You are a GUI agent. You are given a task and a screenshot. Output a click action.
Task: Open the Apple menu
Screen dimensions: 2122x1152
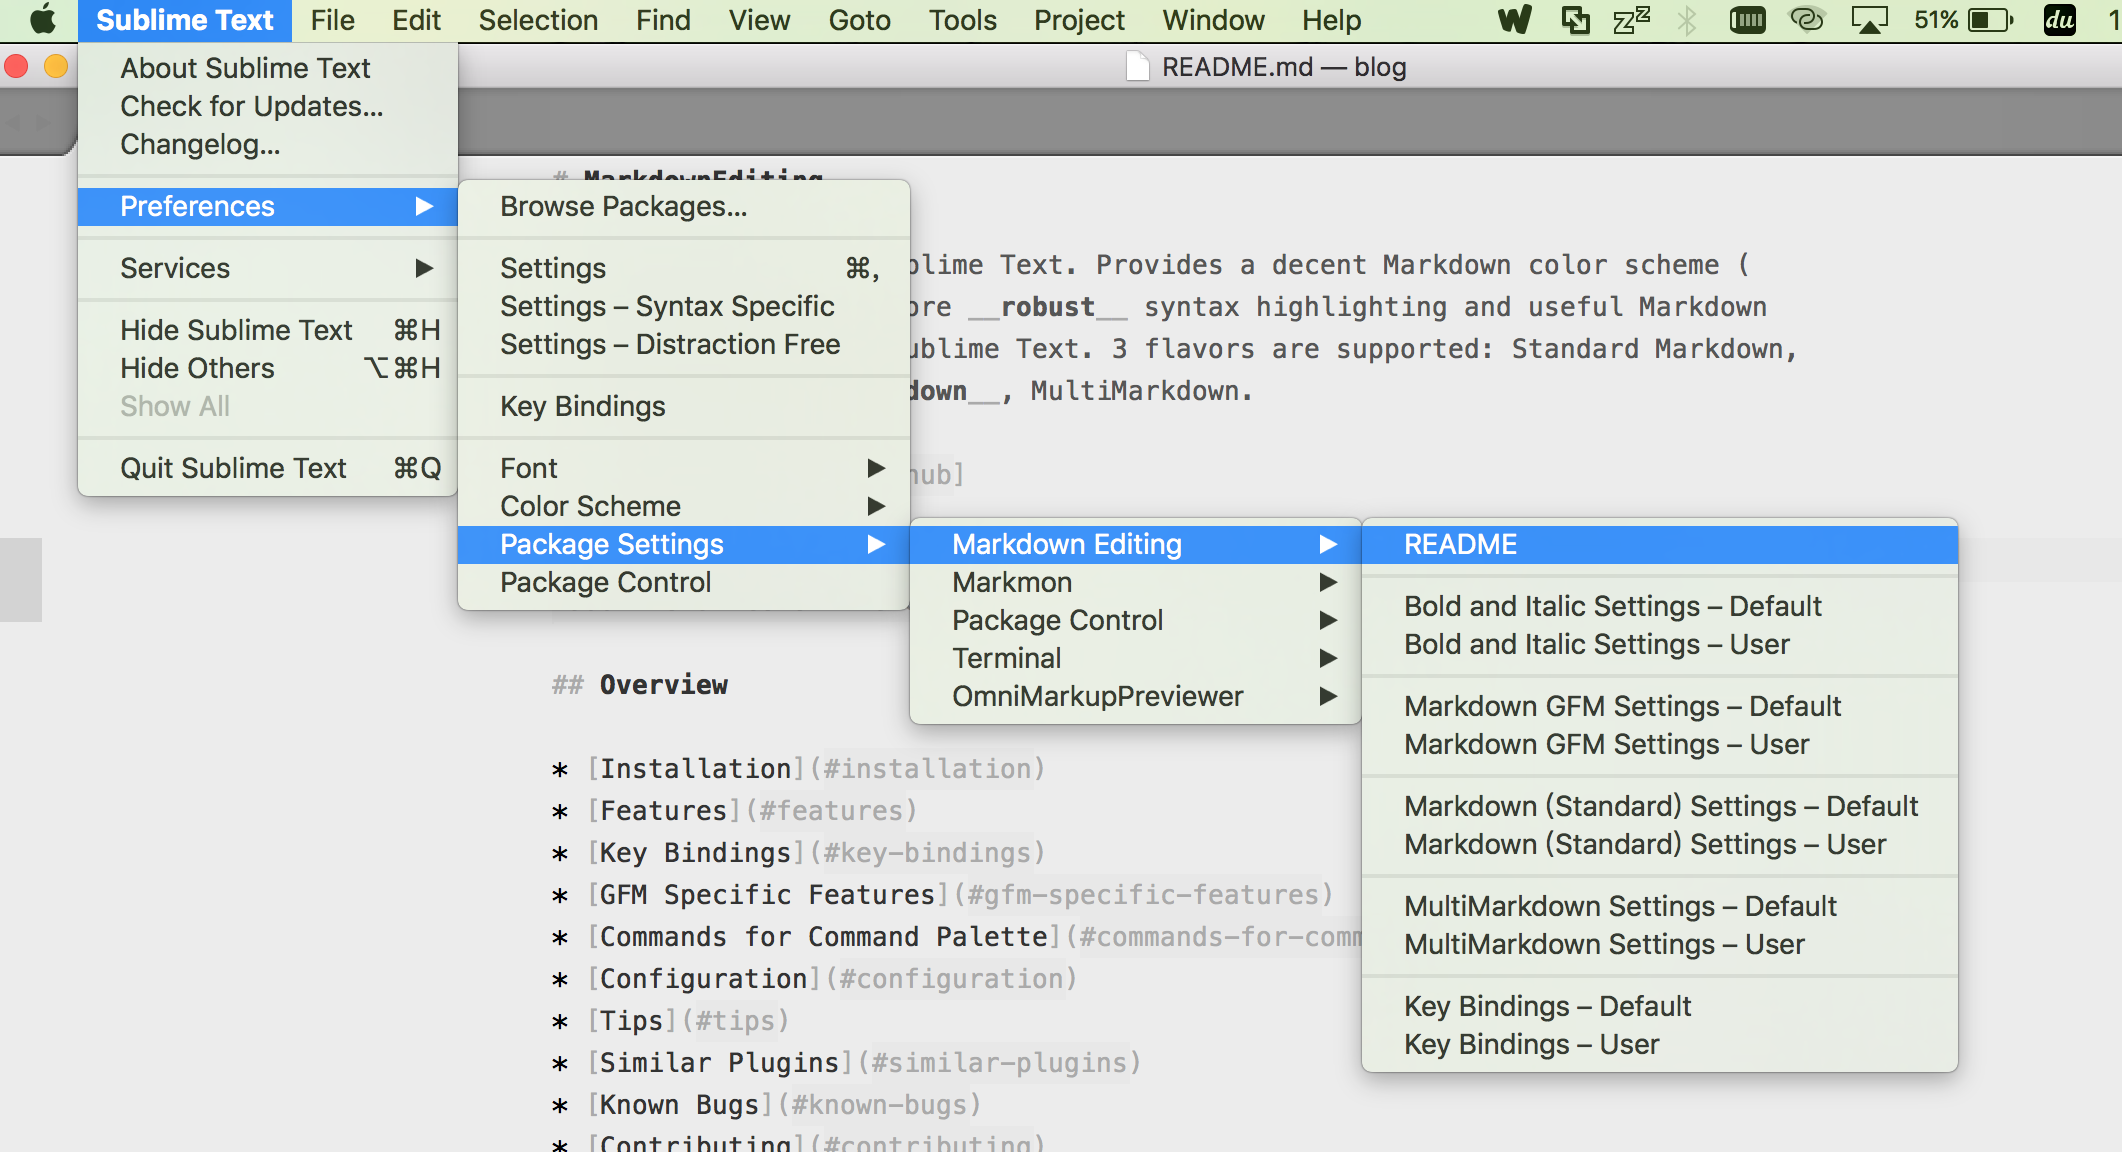(43, 20)
